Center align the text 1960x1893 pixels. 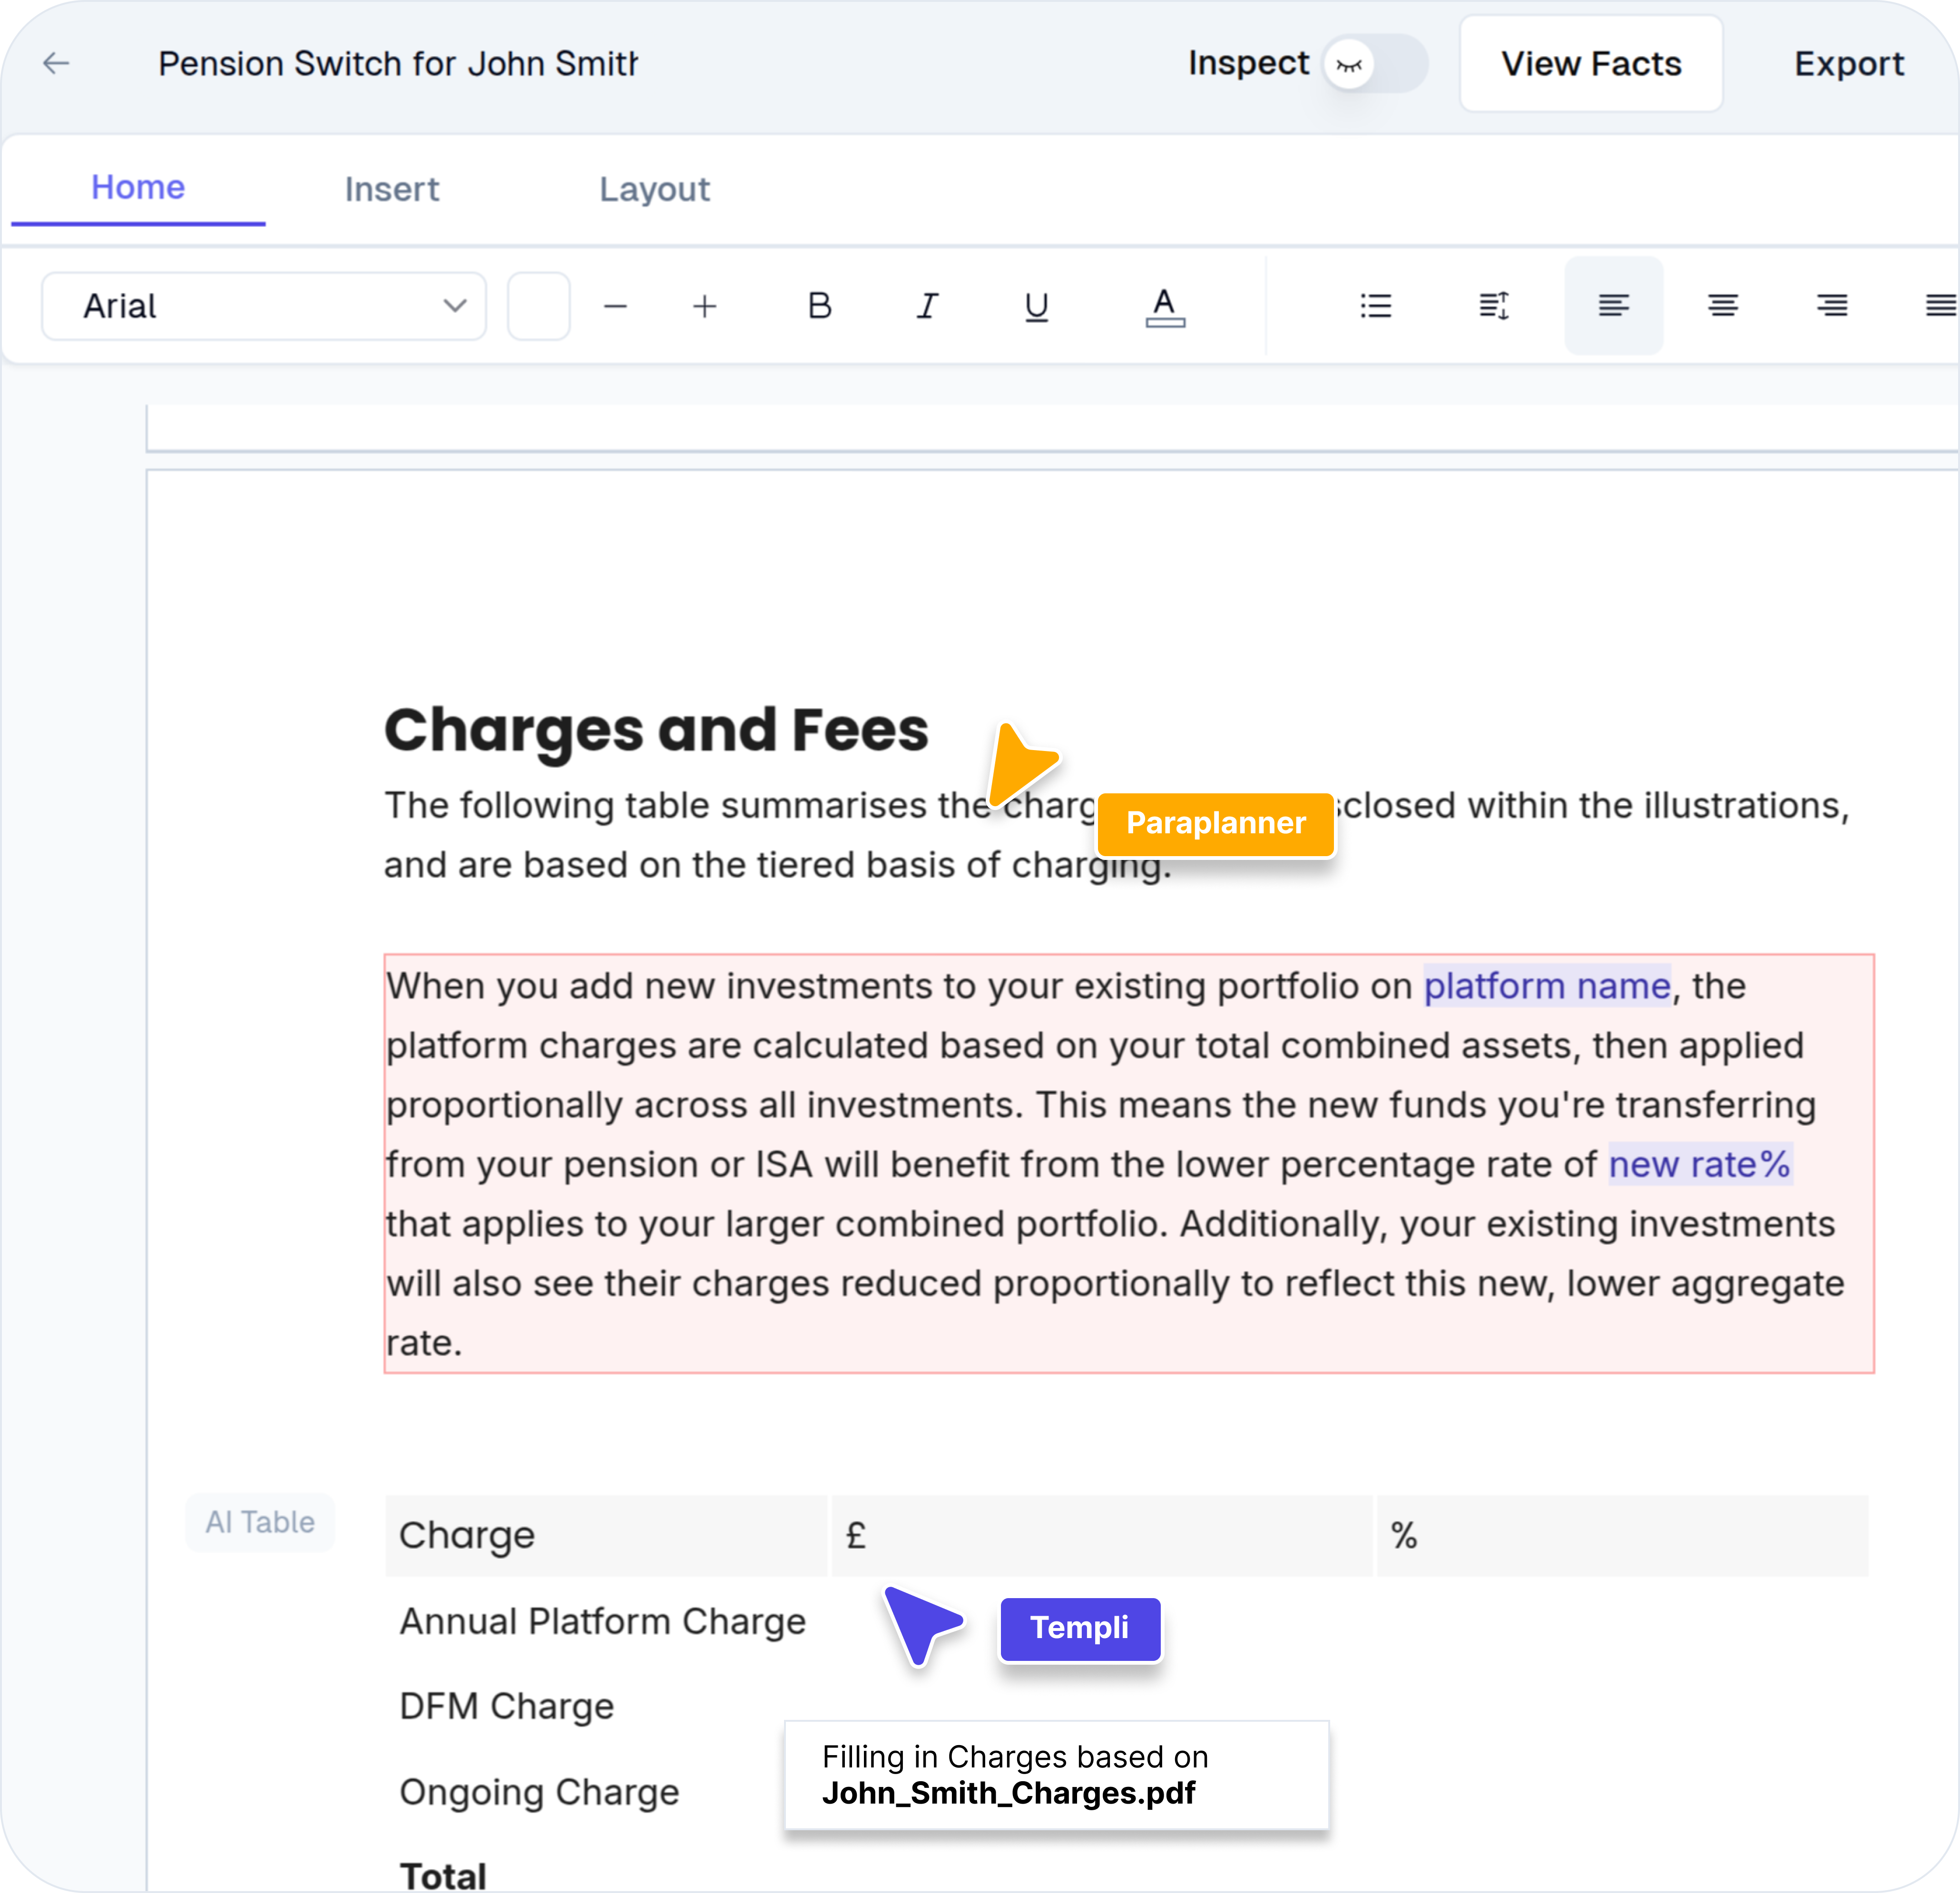pyautogui.click(x=1722, y=306)
